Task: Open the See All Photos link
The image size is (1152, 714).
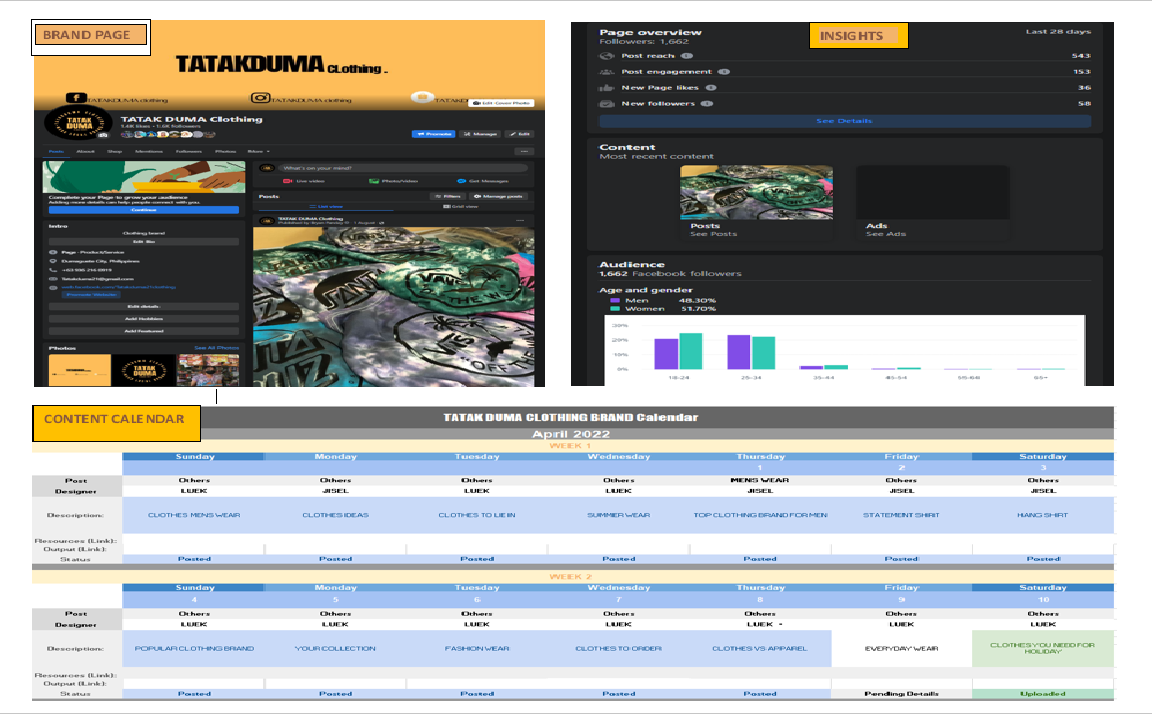Action: click(217, 348)
